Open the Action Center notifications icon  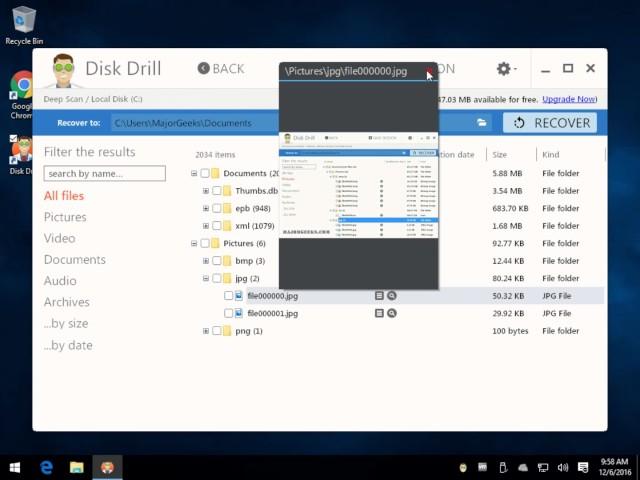point(583,467)
